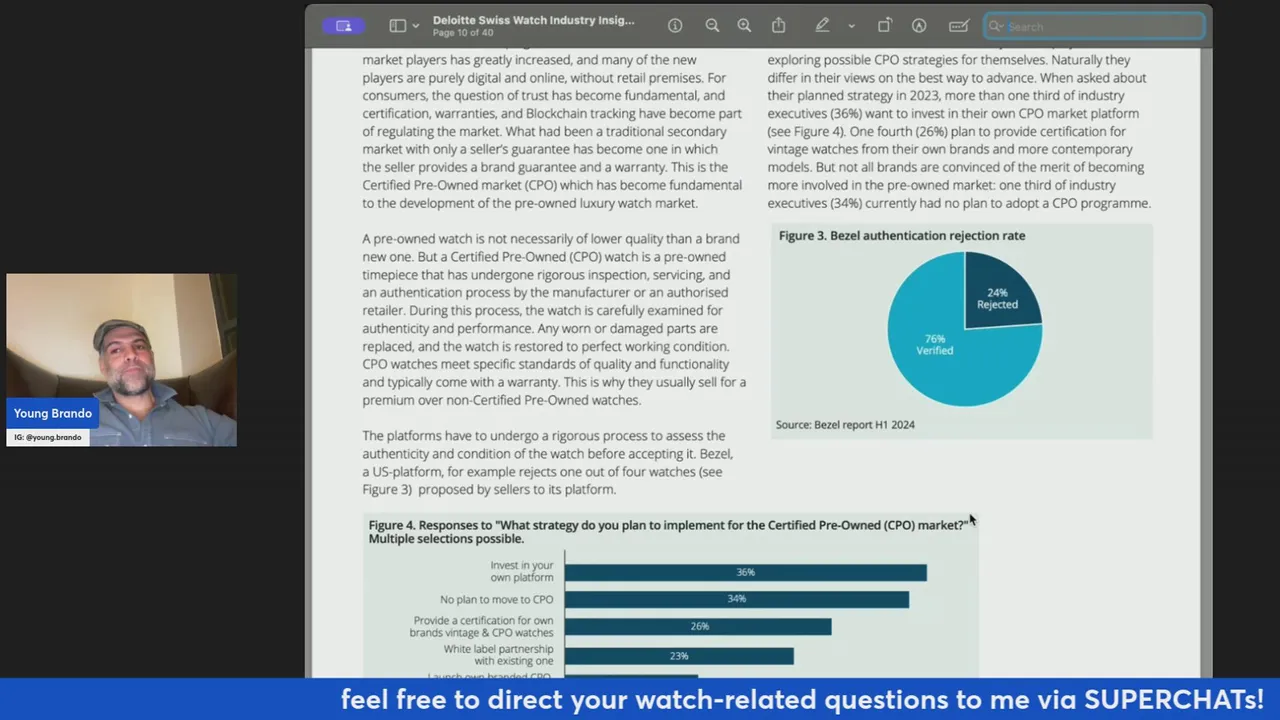Viewport: 1280px width, 720px height.
Task: Click the search magnifier options icon
Action: [x=997, y=26]
